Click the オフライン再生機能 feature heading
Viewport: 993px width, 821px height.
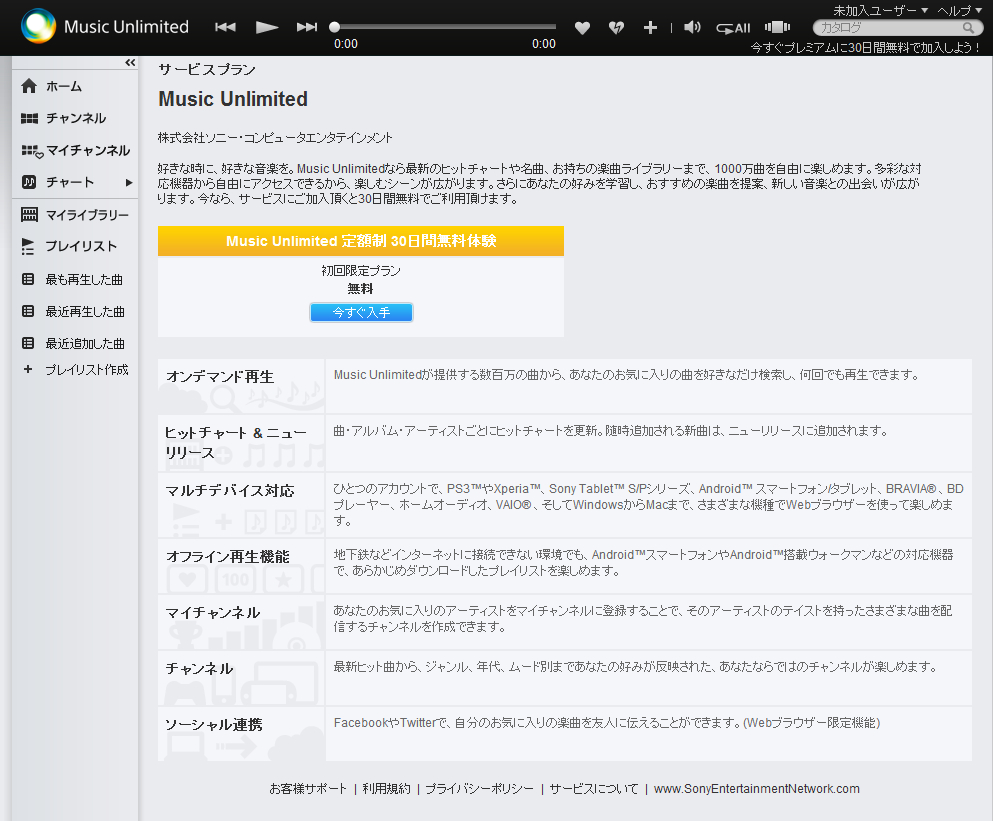(x=227, y=556)
